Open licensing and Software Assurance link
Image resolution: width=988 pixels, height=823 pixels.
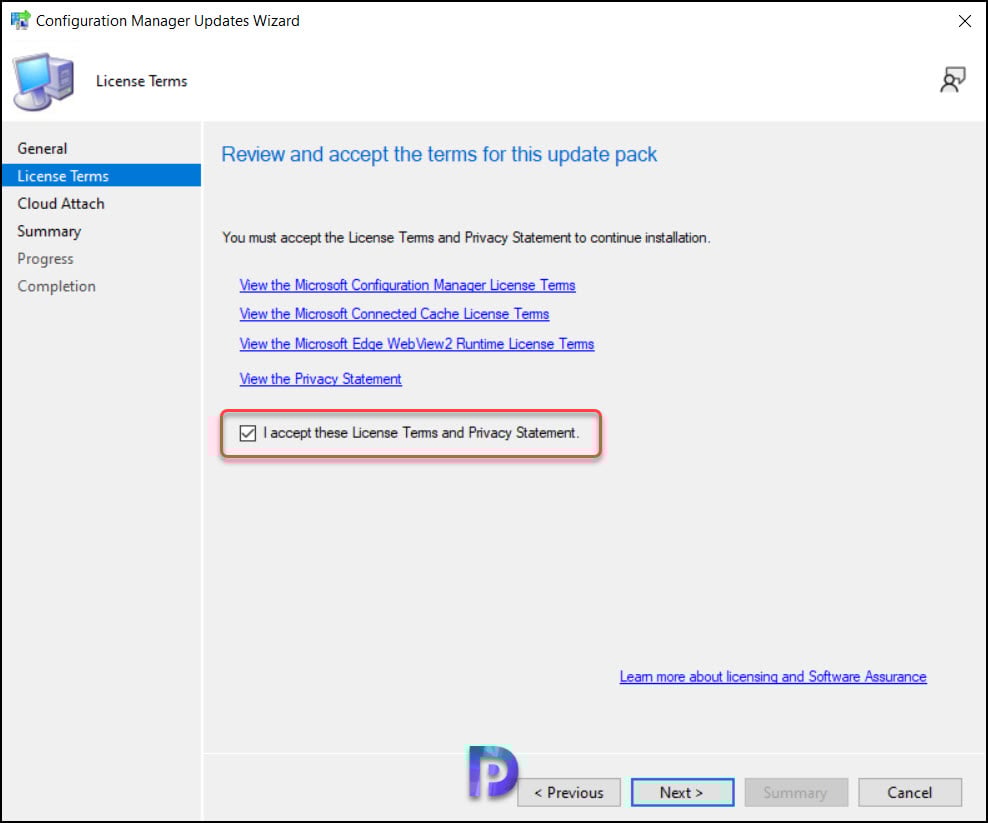[773, 677]
